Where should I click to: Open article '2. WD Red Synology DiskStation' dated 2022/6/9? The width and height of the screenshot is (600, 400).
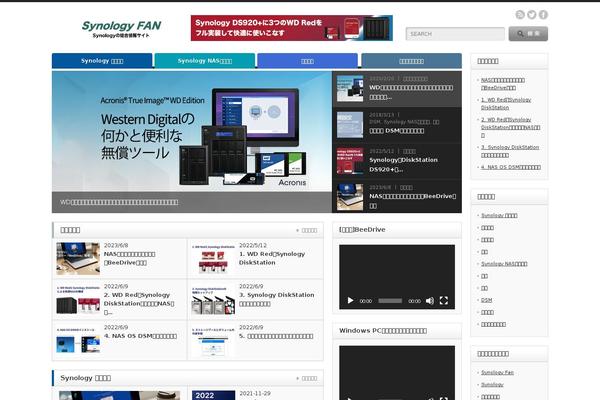point(139,304)
